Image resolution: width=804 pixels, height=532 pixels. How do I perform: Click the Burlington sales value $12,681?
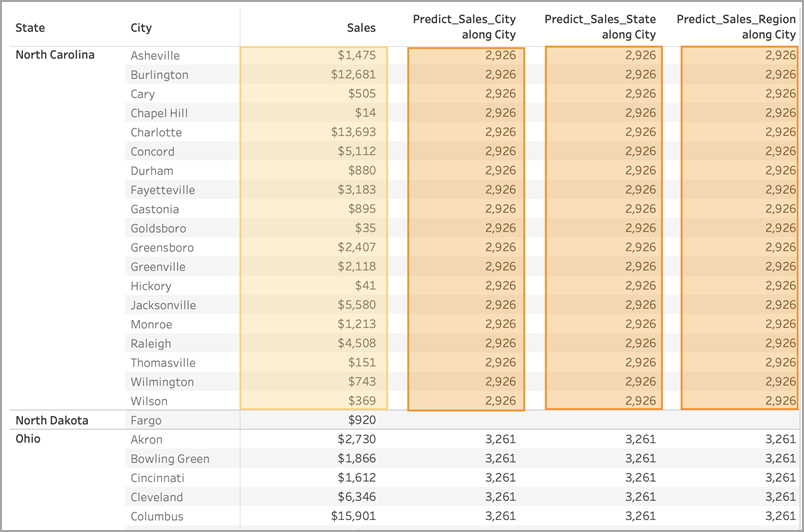coord(353,74)
